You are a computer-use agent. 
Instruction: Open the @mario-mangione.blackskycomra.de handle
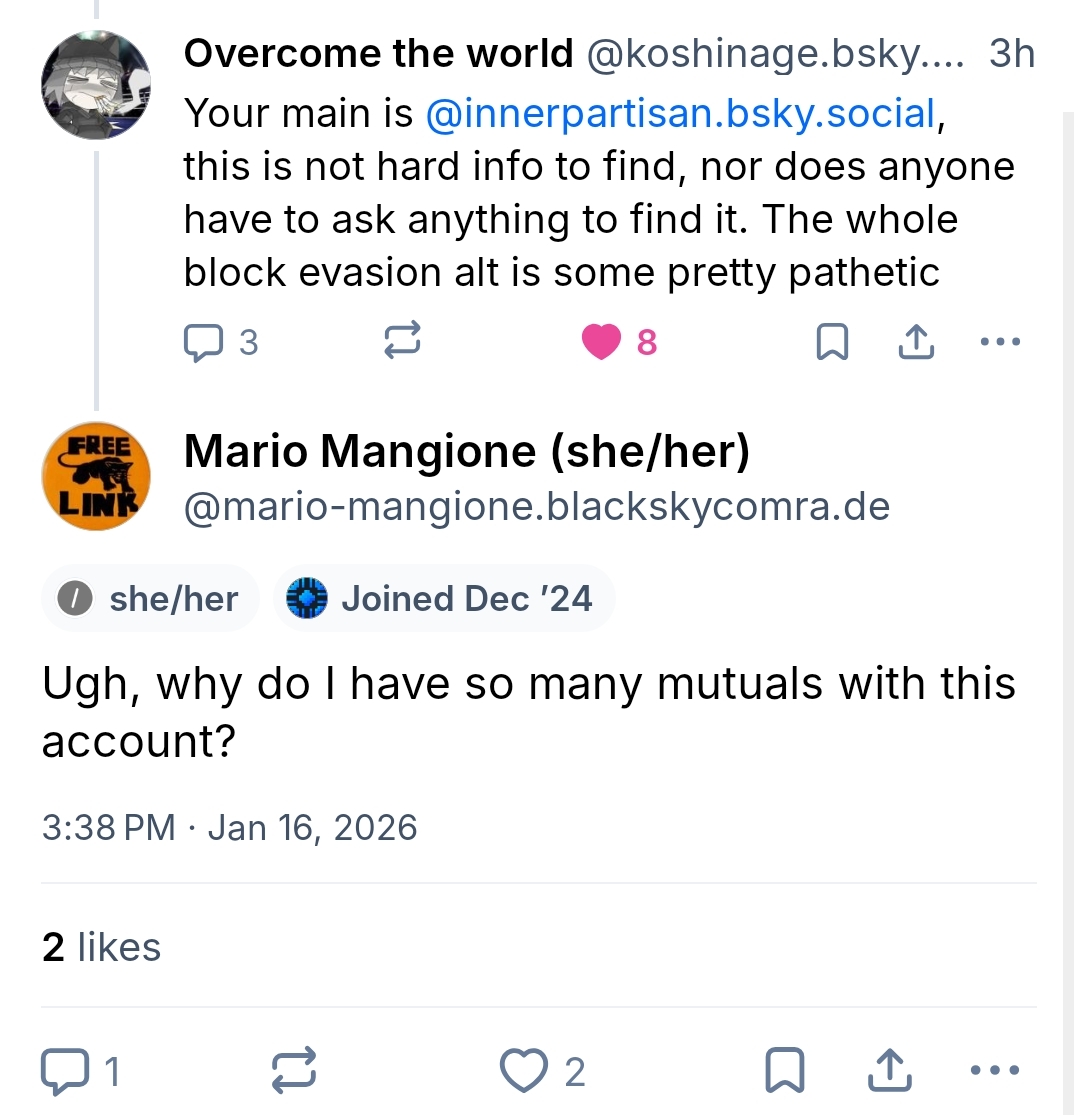536,507
